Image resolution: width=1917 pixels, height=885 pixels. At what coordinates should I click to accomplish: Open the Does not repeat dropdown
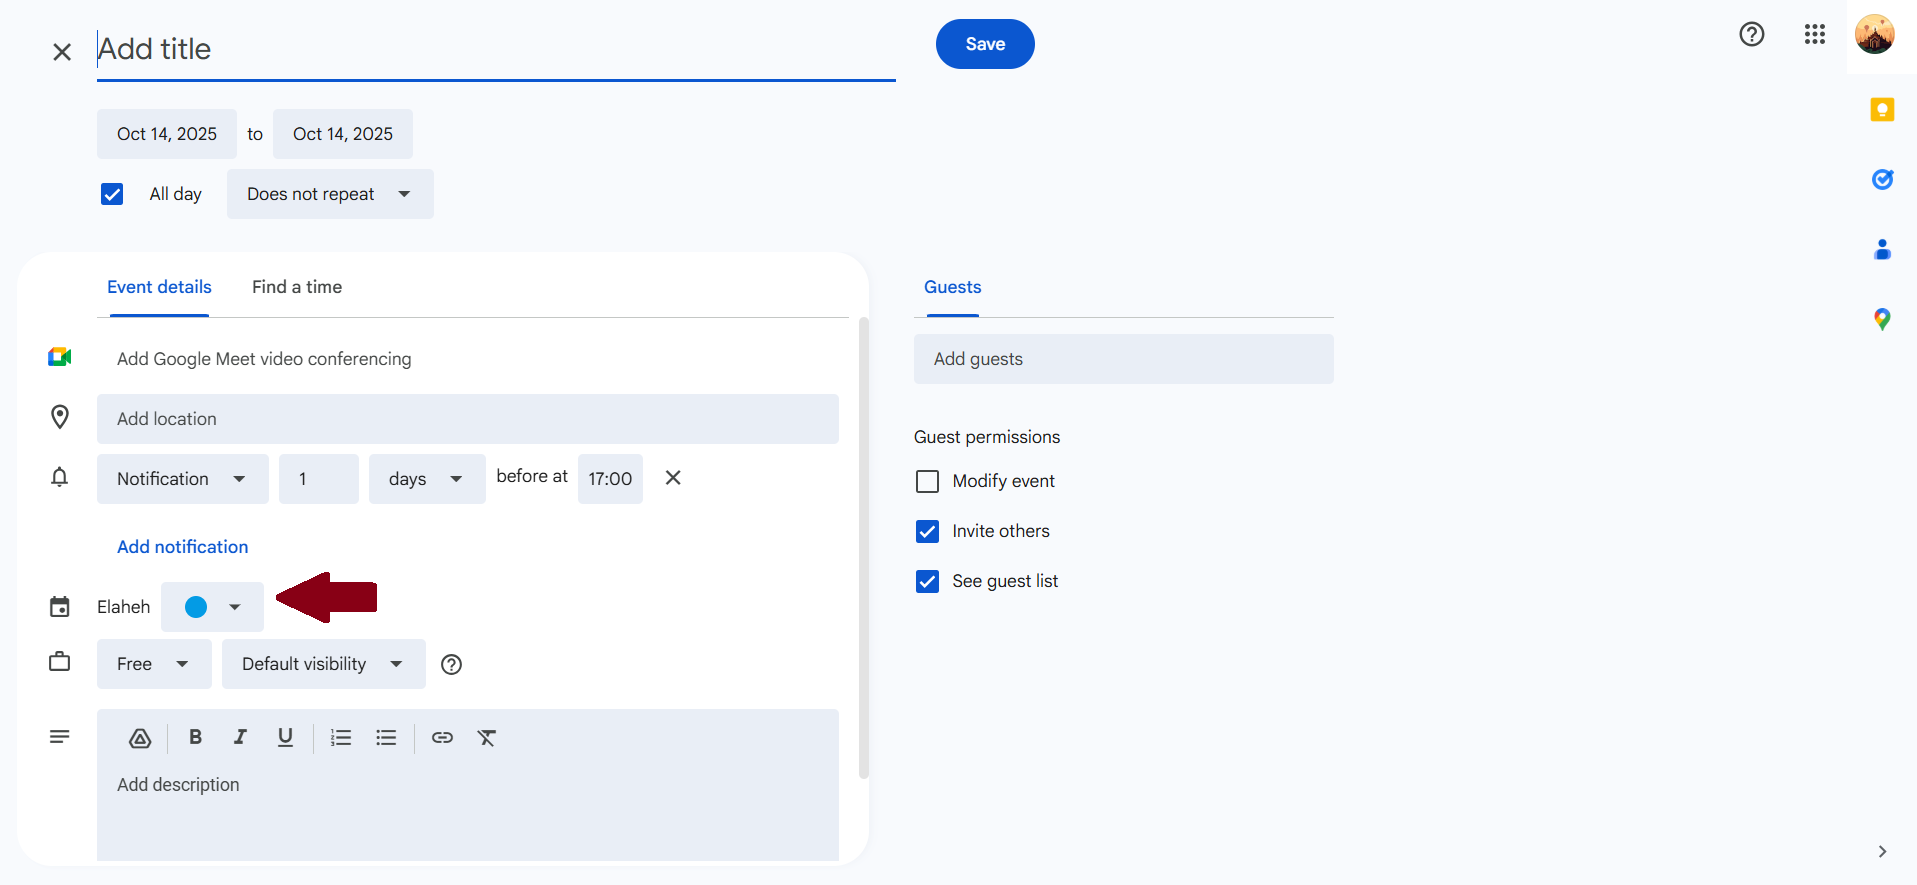pos(329,194)
